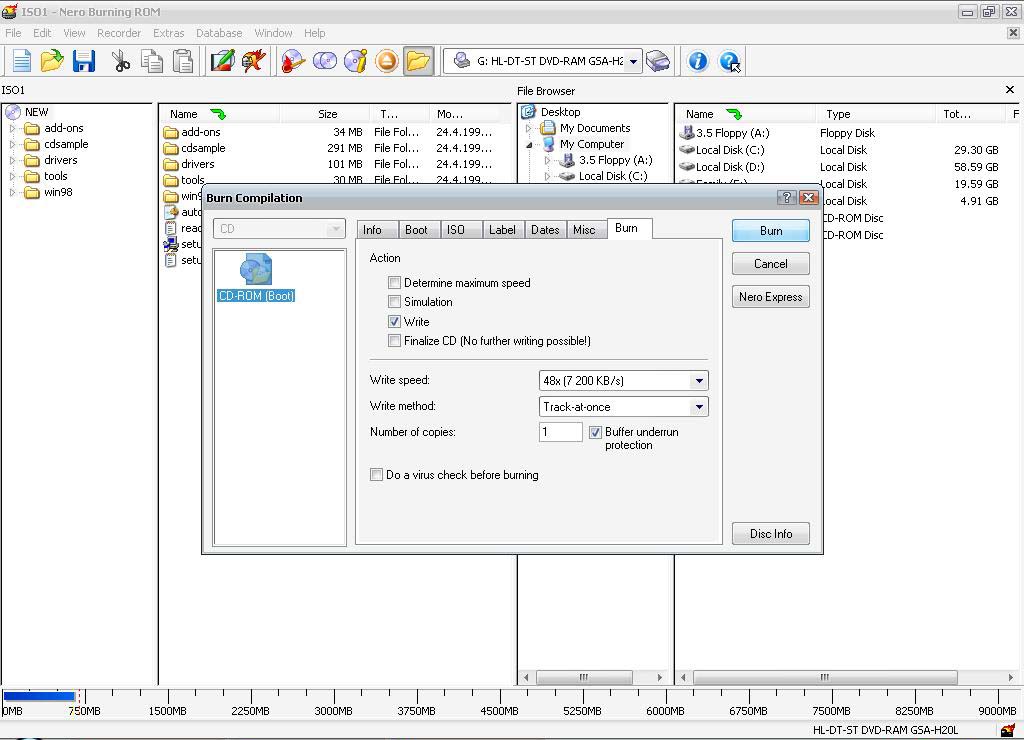
Task: Click the 3.5 Floppy (A:) drive list icon
Action: [686, 133]
